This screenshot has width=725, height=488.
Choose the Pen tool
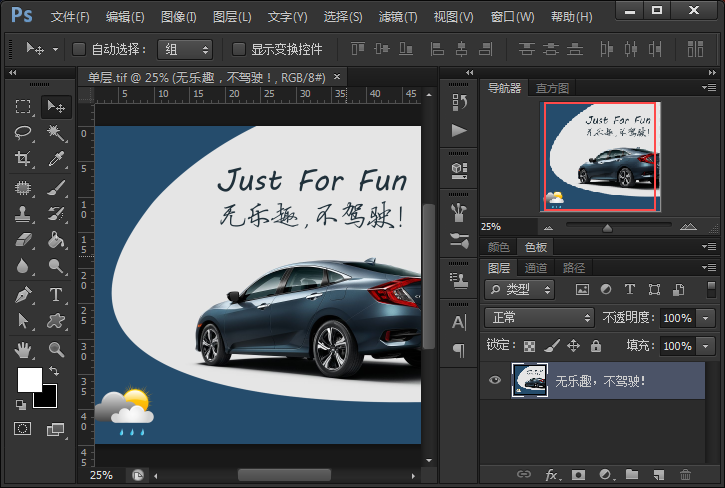pos(24,294)
